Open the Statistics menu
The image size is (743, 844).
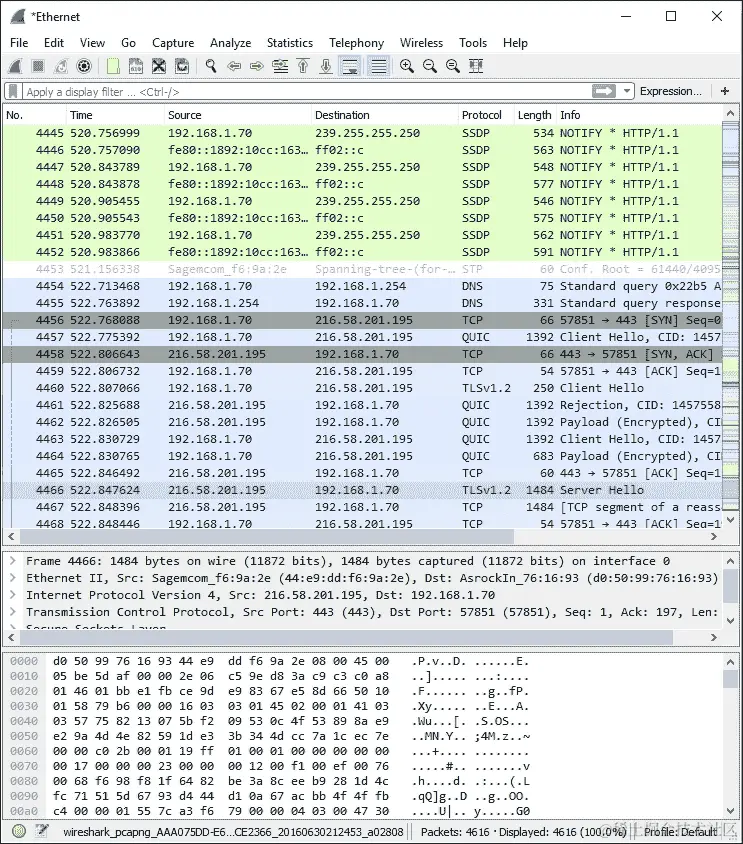tap(290, 43)
